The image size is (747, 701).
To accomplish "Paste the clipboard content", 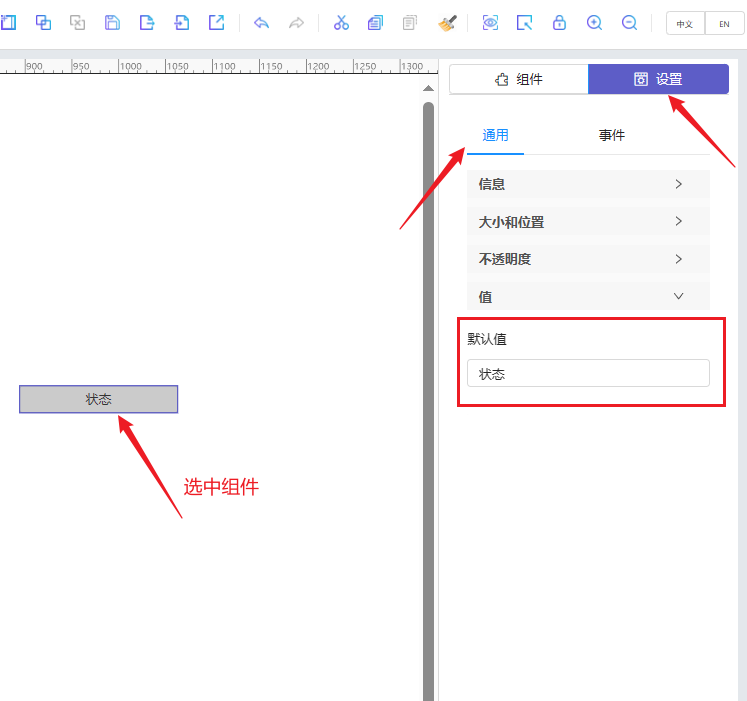I will point(410,22).
